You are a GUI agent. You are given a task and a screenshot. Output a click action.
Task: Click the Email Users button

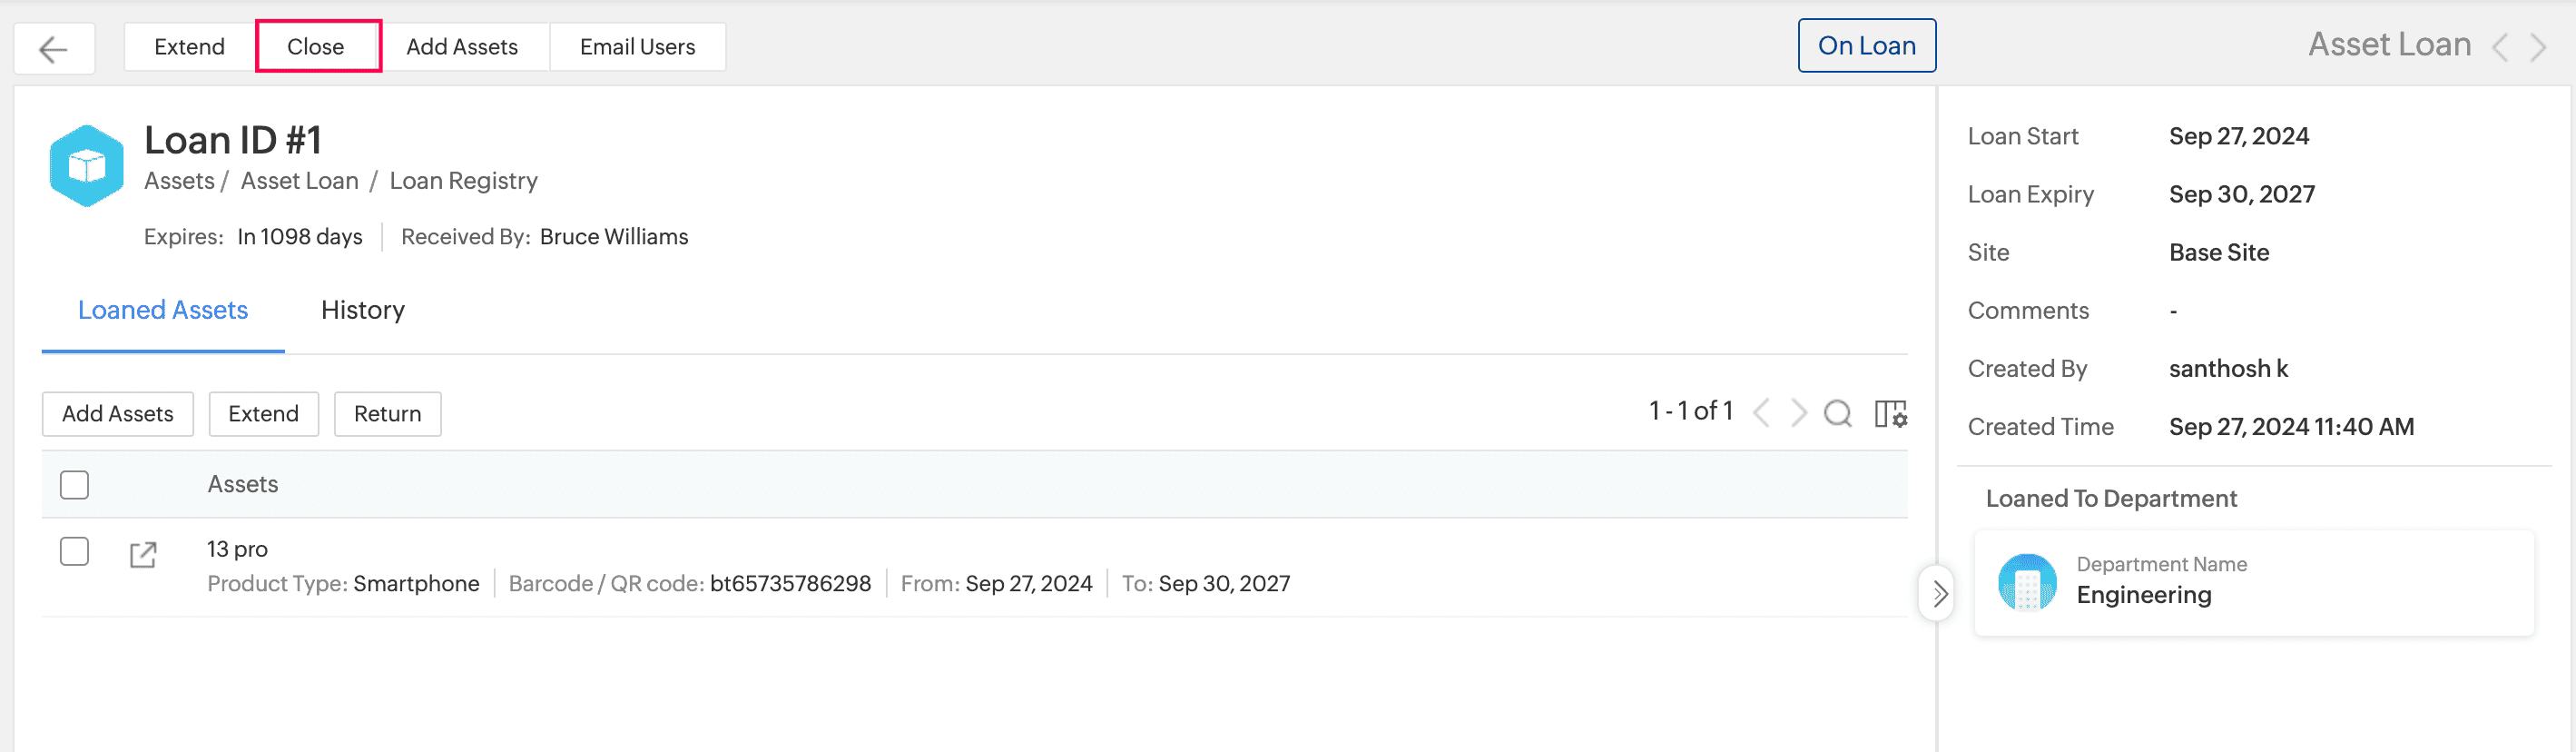pos(637,47)
